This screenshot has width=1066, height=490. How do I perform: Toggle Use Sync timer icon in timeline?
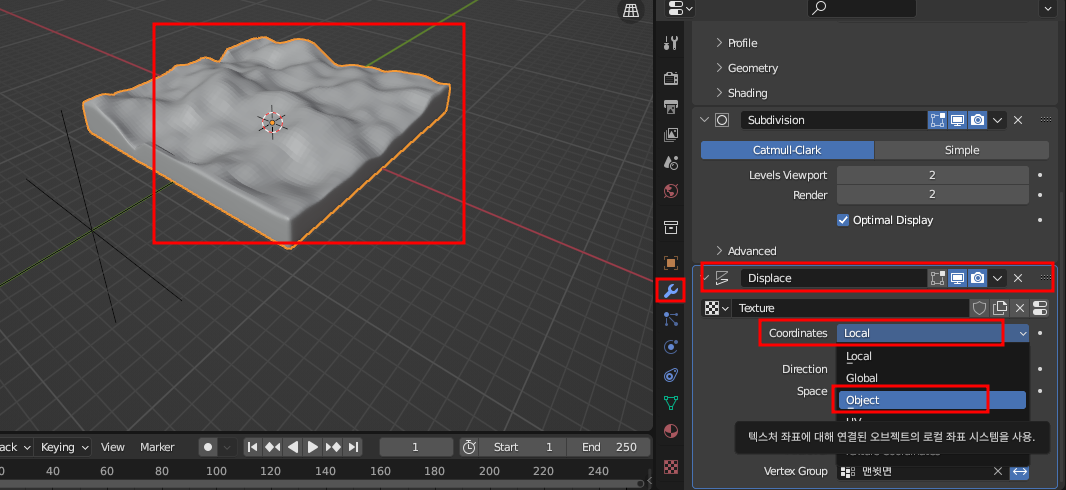coord(468,447)
